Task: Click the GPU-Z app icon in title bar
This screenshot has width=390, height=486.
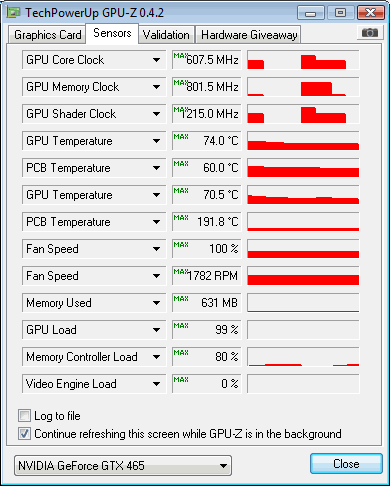Action: coord(14,13)
